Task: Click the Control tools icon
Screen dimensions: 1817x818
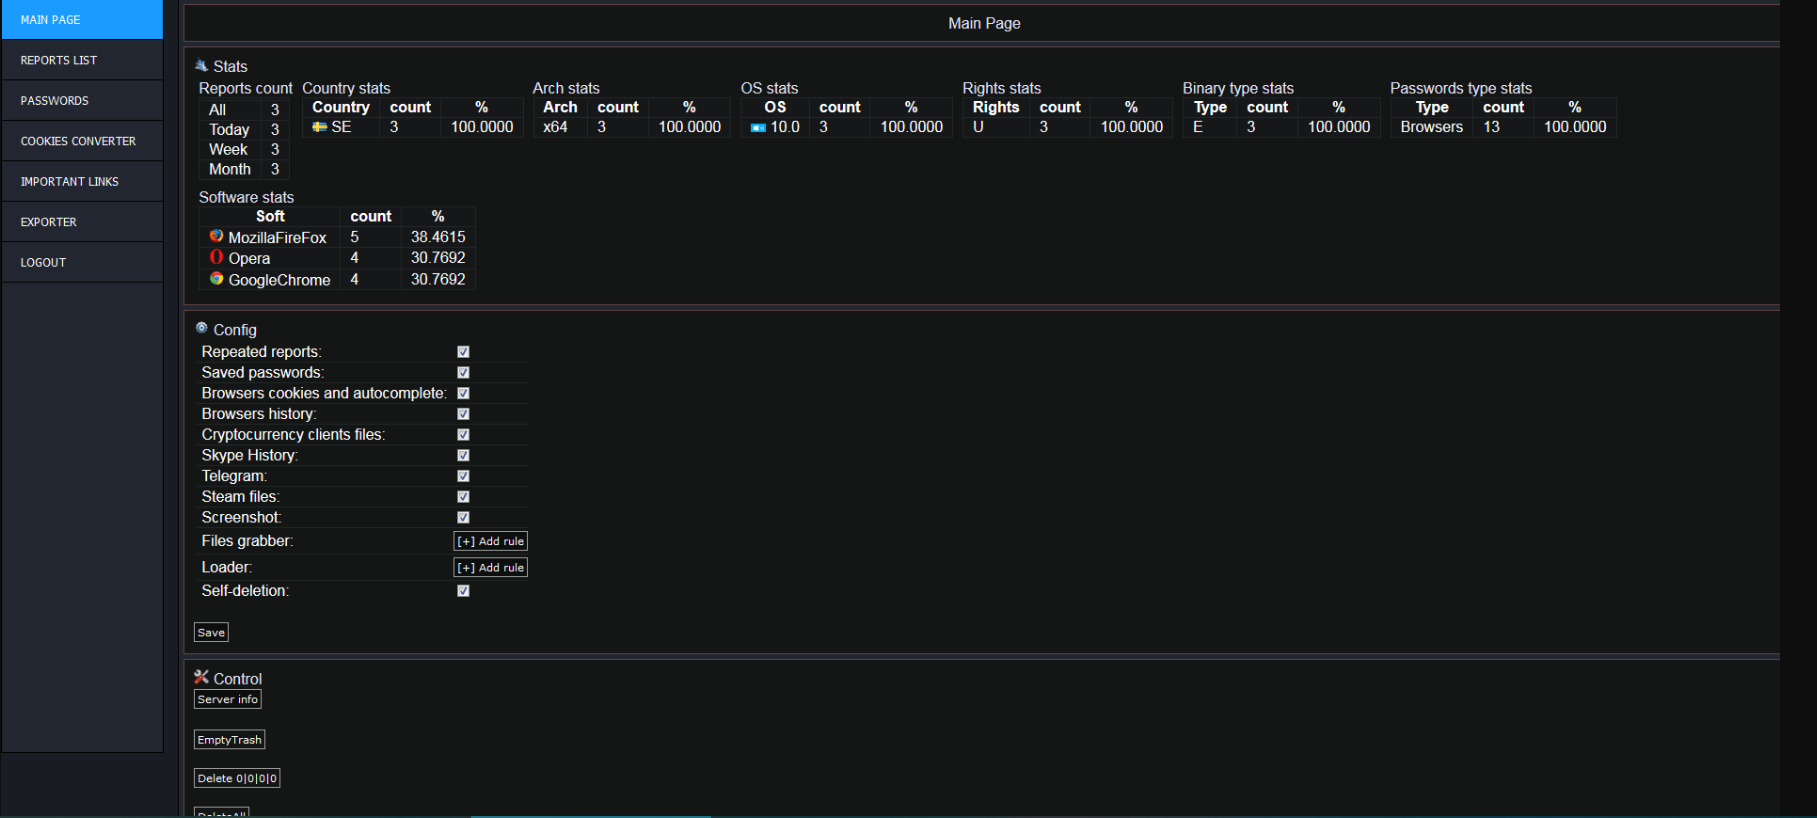Action: coord(201,677)
